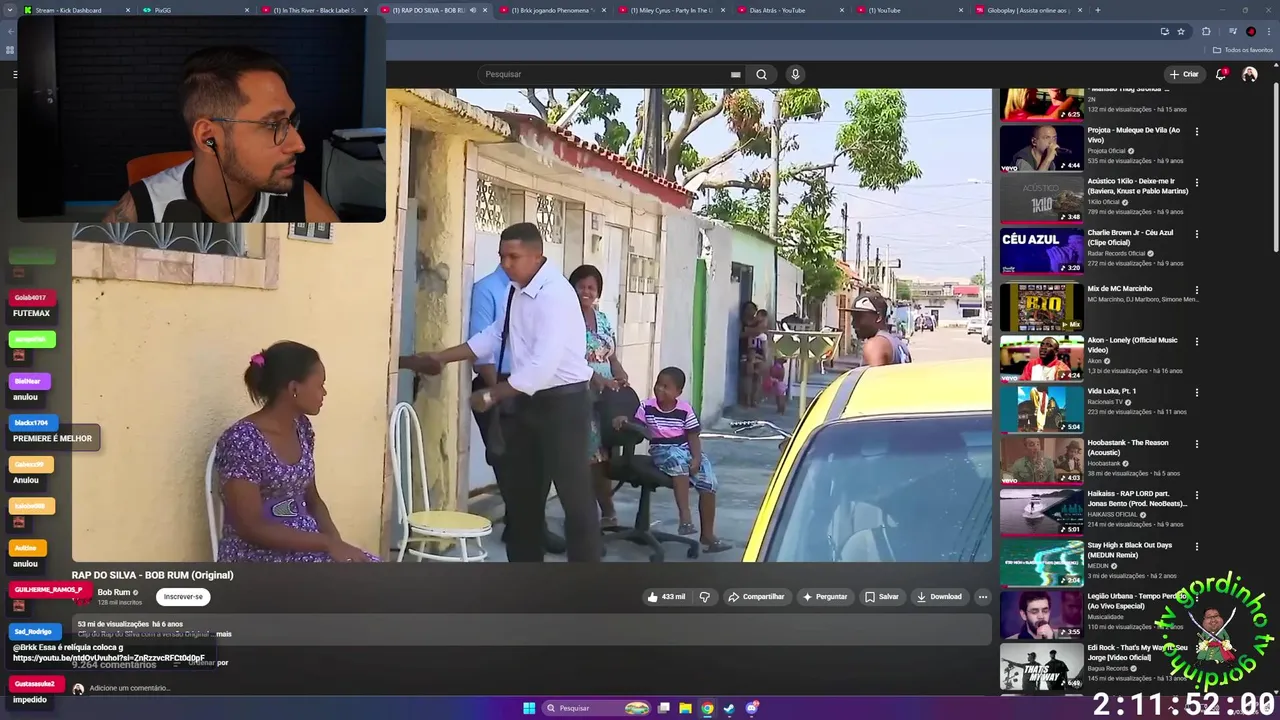Open Haikaiss - RAP LORD video title

click(x=1137, y=498)
